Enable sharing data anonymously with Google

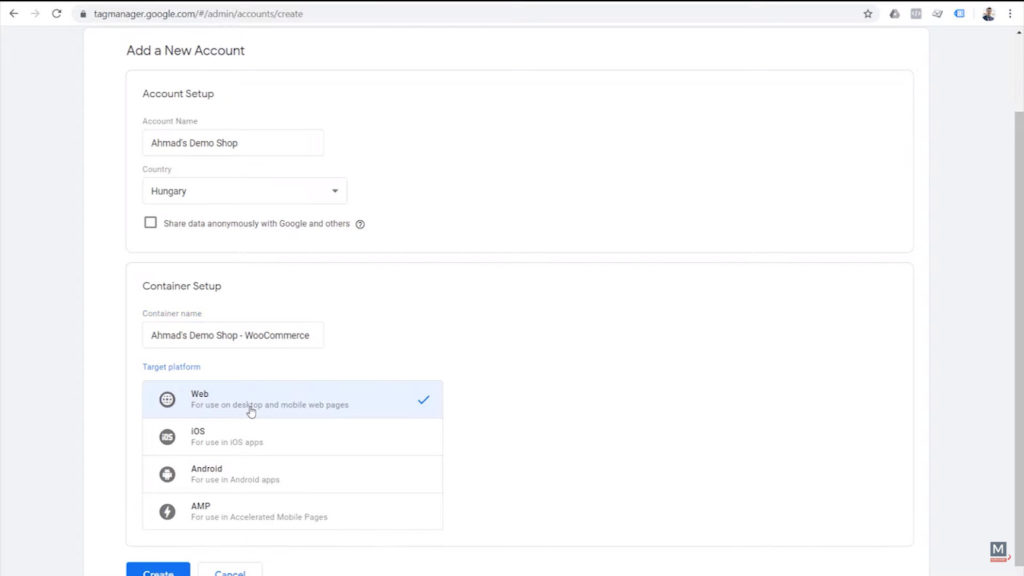click(150, 222)
